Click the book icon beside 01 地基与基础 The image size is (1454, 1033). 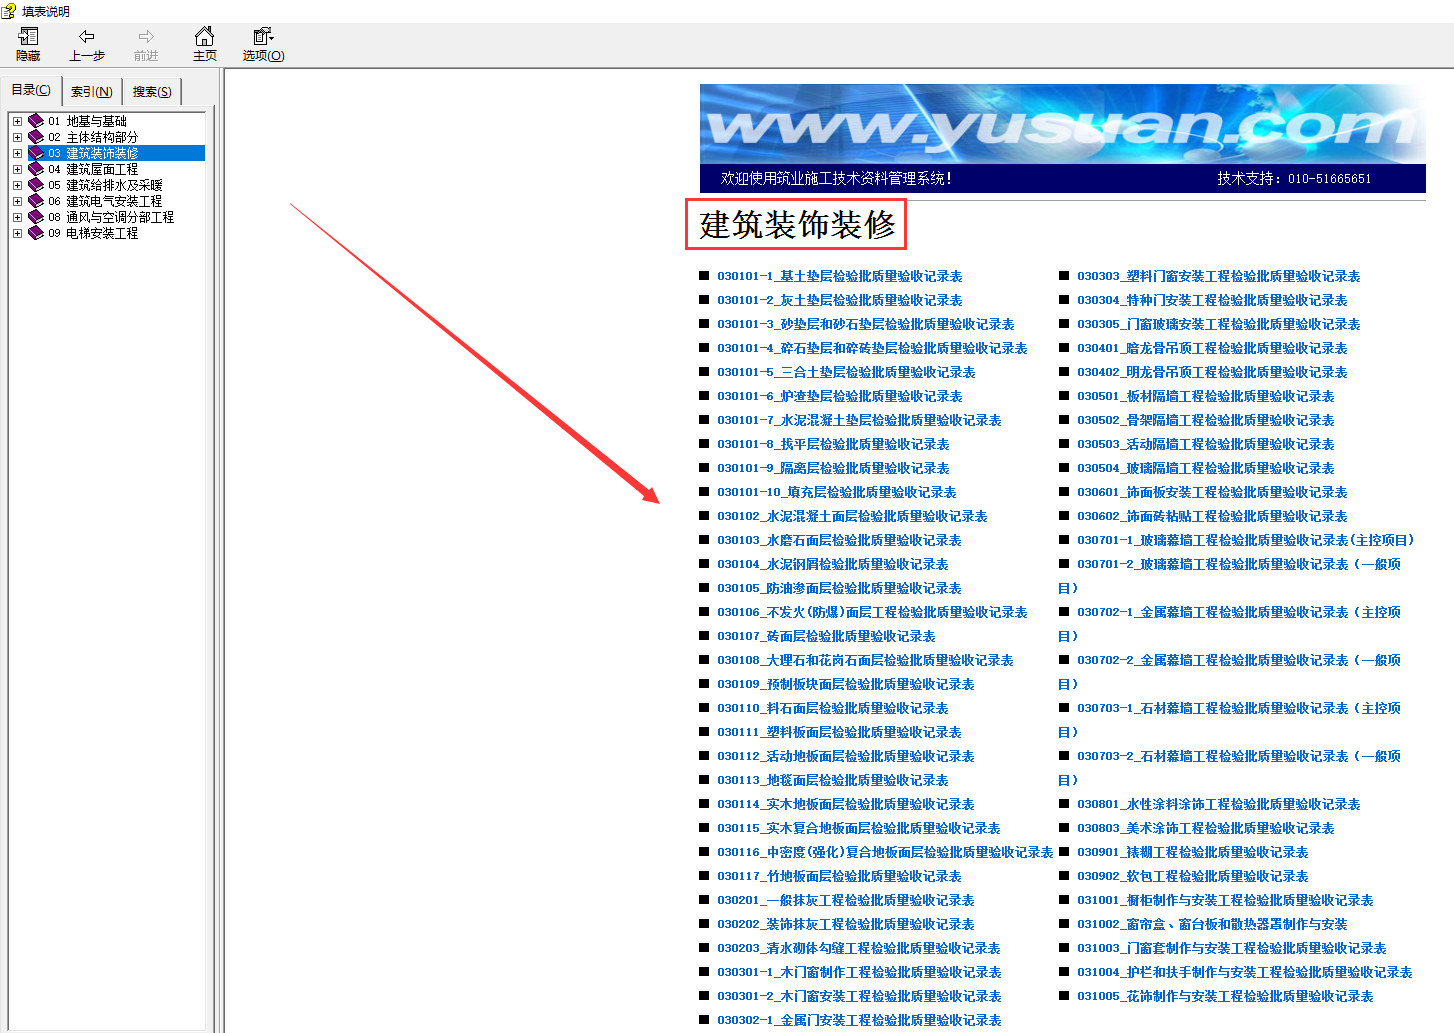36,121
